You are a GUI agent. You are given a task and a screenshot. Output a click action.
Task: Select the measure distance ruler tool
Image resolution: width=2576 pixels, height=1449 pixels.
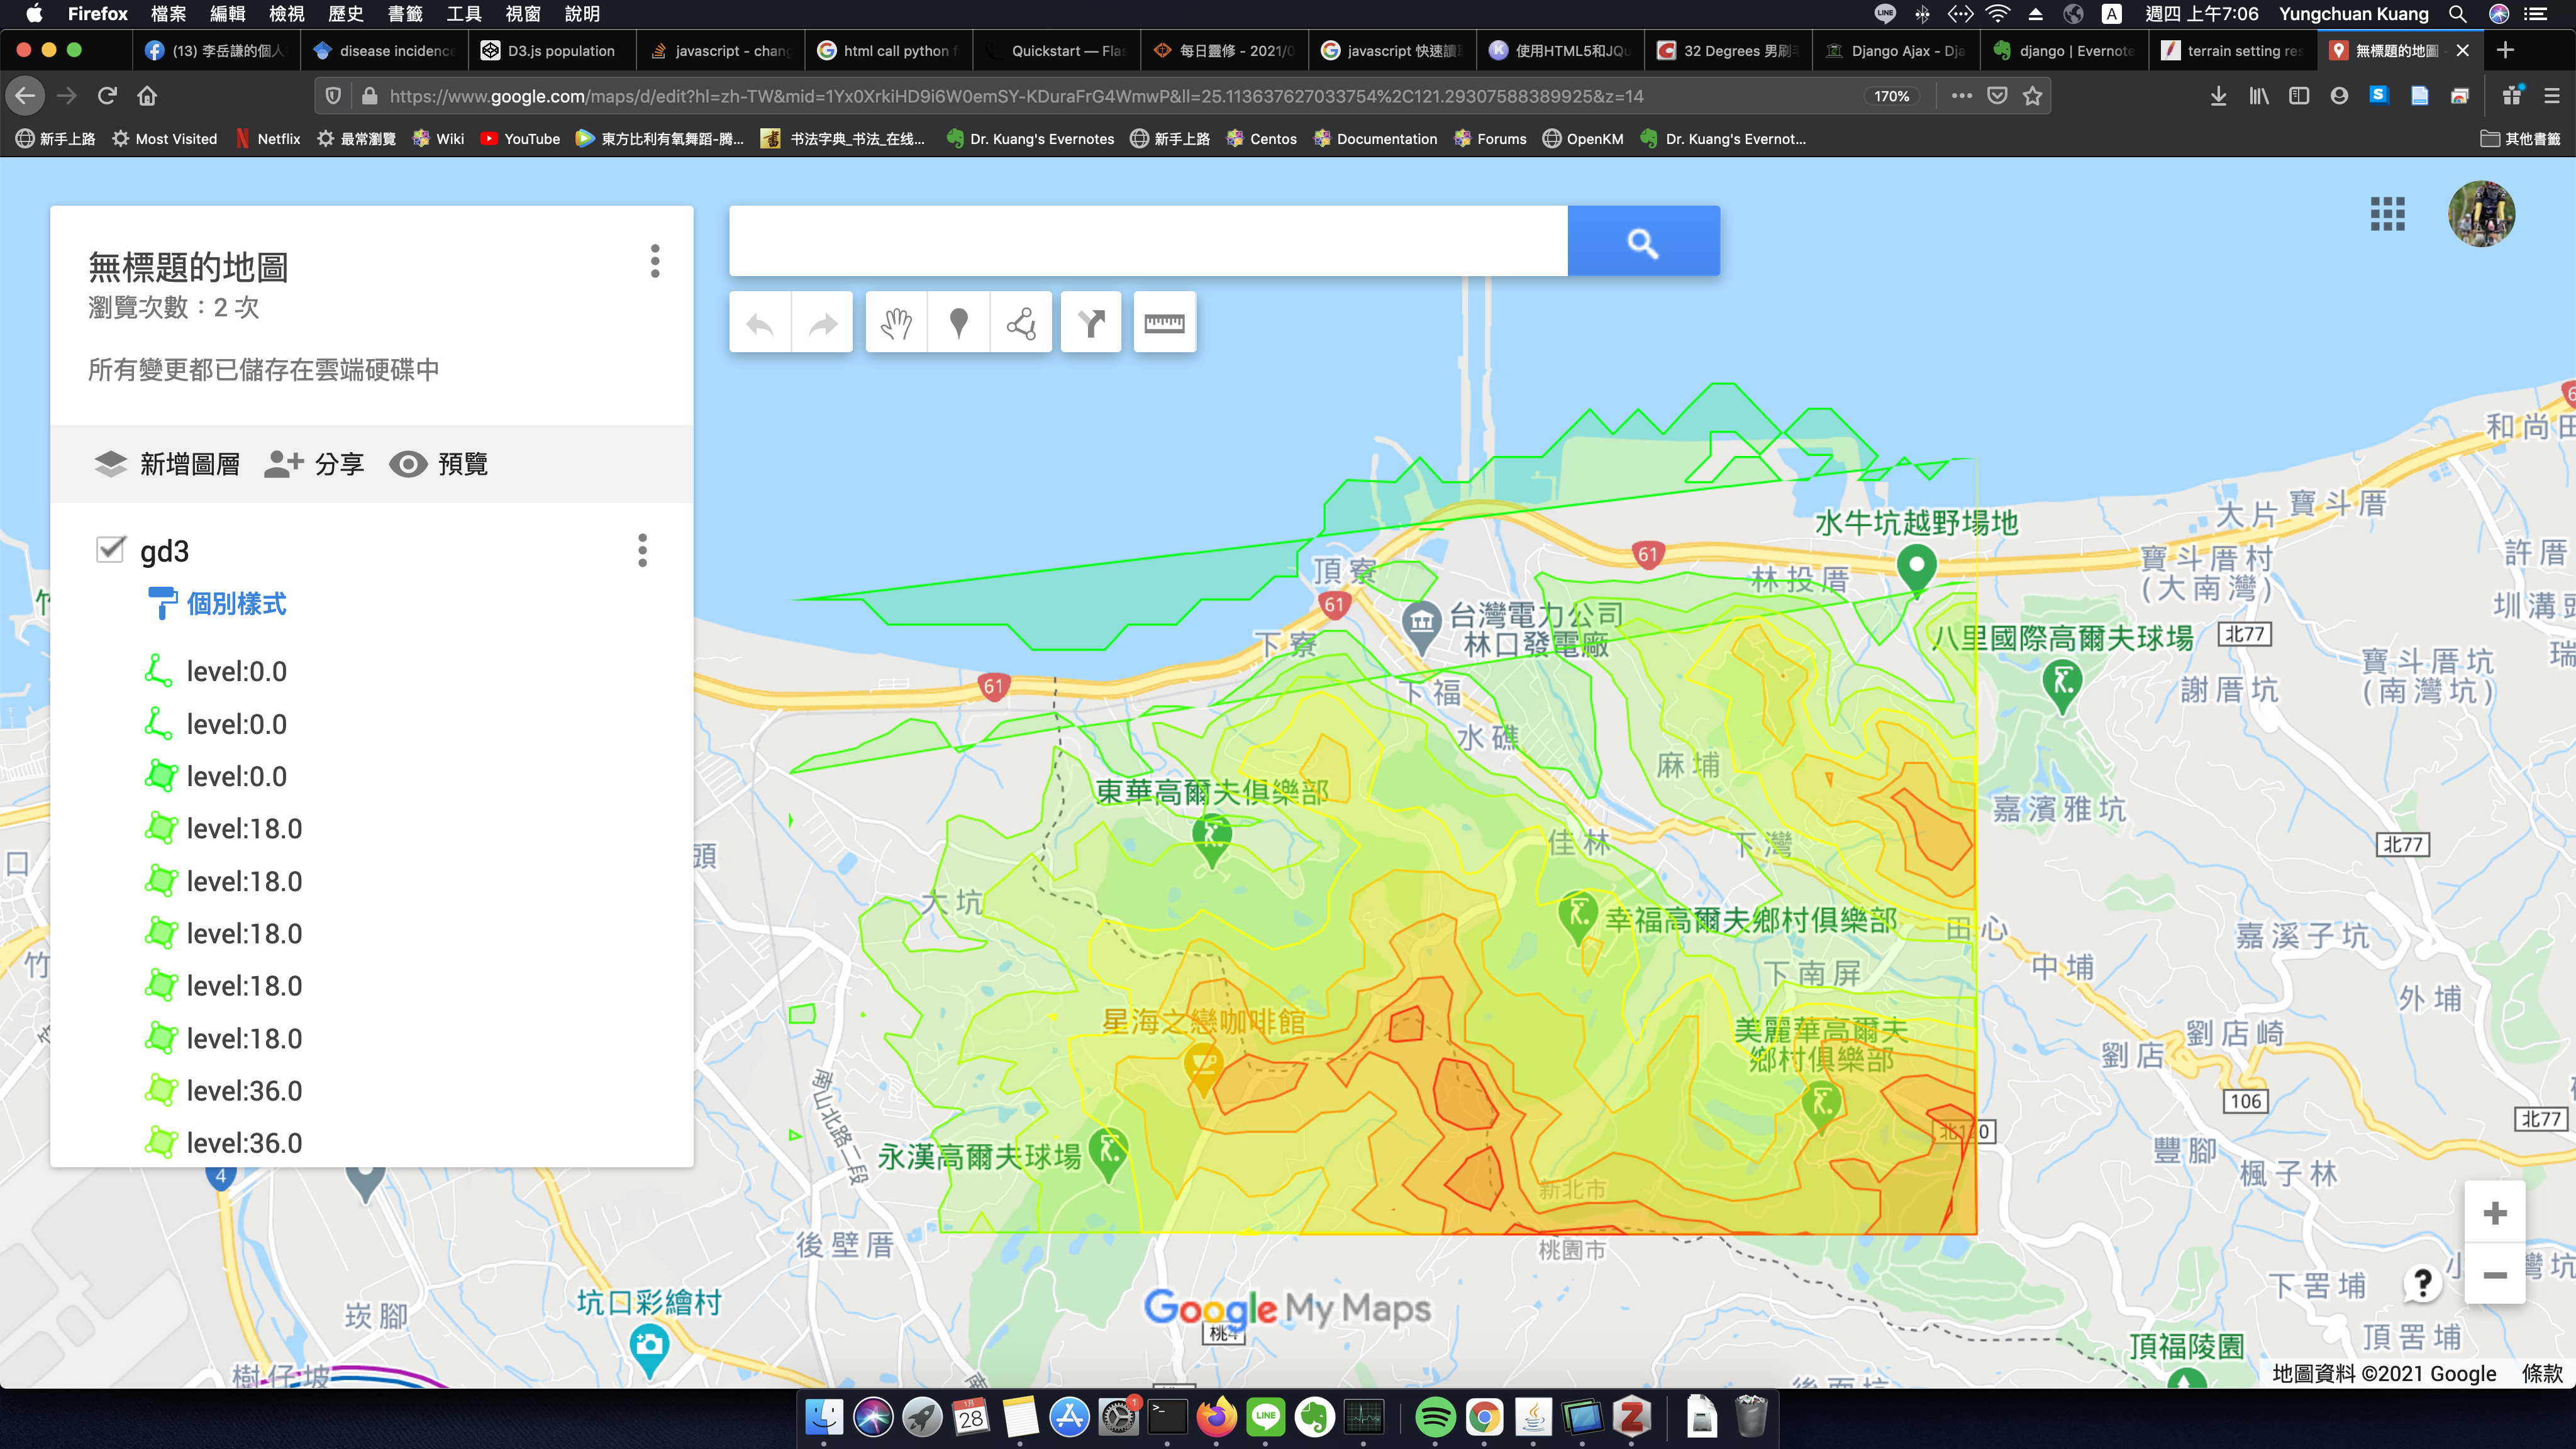tap(1164, 323)
